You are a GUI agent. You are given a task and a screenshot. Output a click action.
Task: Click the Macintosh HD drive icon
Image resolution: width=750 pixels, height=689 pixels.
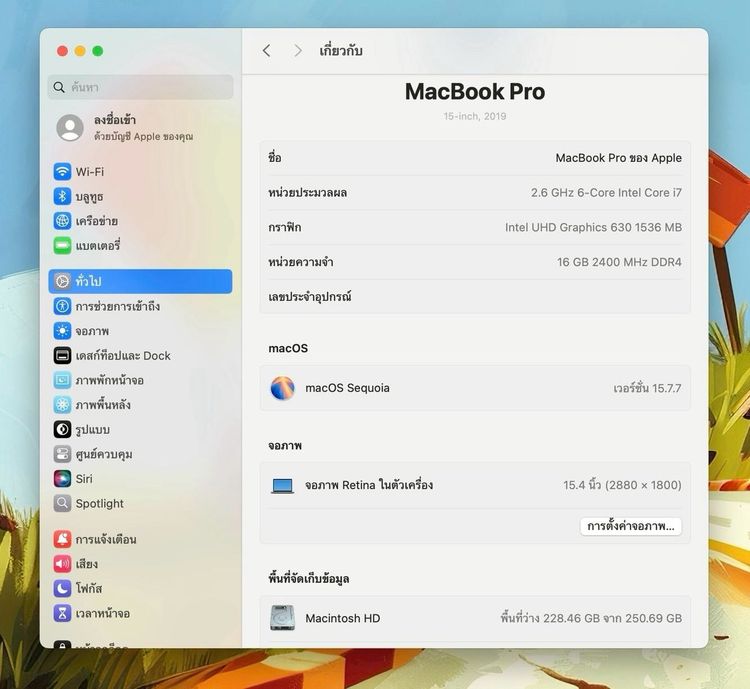tap(282, 618)
